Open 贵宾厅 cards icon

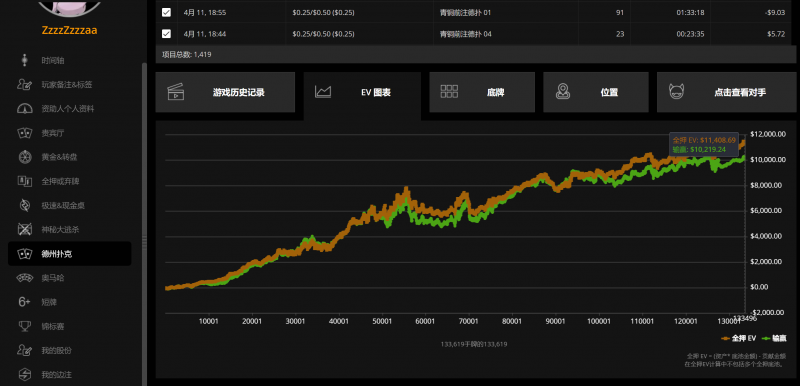coord(24,133)
